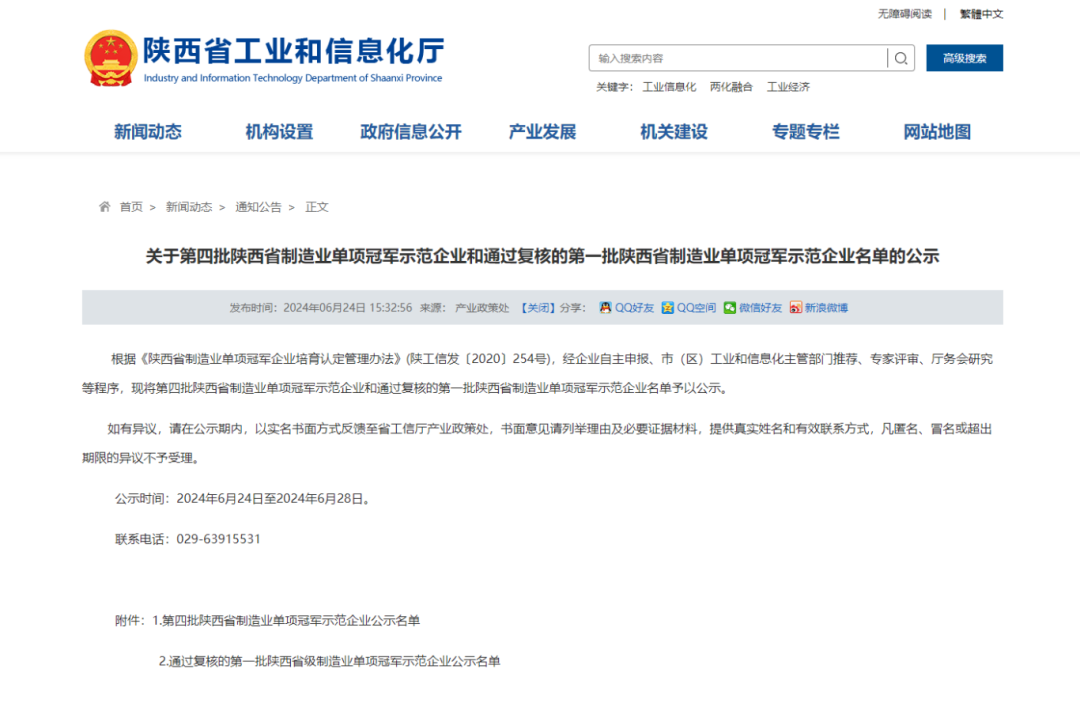Click the national emblem logo
The image size is (1080, 703).
110,58
